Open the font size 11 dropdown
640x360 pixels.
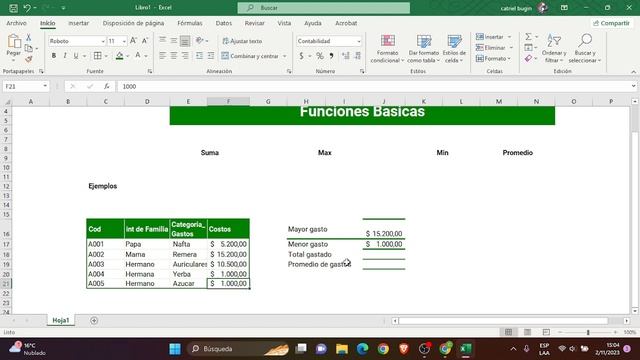[124, 41]
